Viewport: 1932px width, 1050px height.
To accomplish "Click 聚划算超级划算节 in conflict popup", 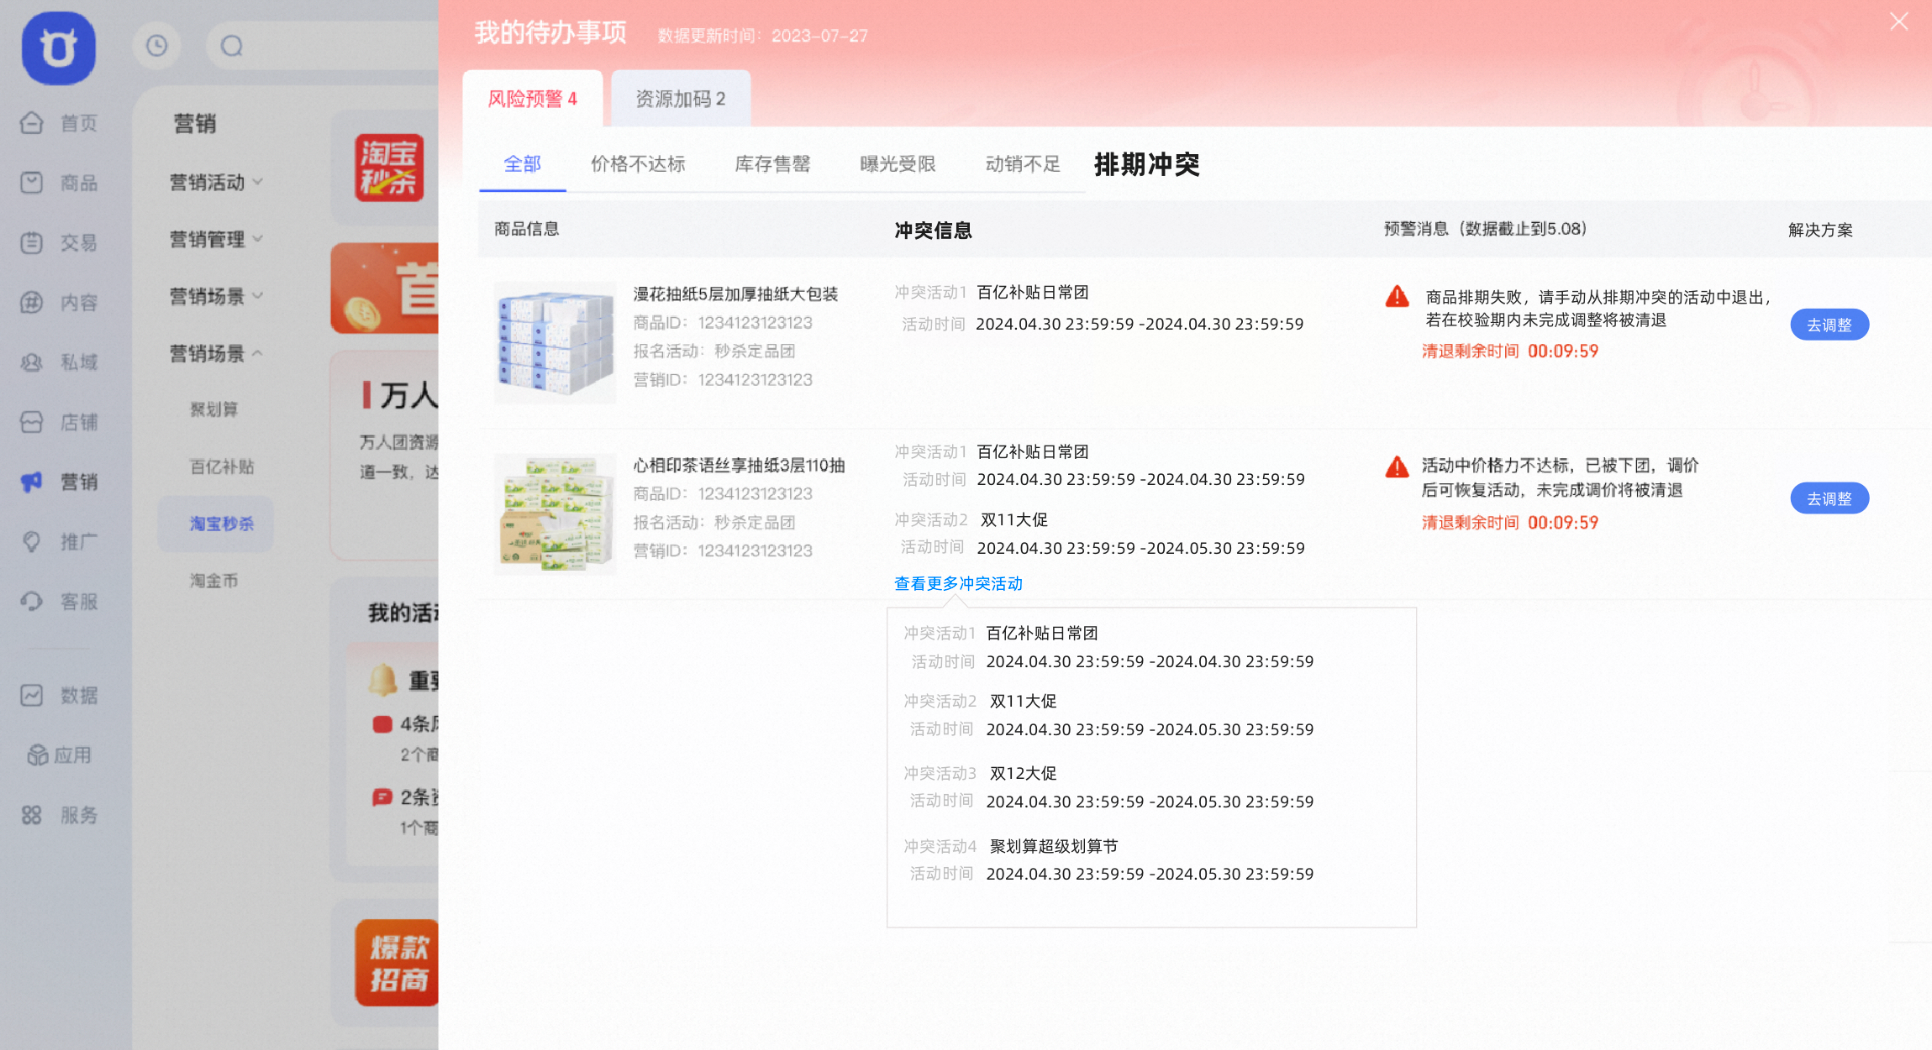I will pyautogui.click(x=1054, y=846).
